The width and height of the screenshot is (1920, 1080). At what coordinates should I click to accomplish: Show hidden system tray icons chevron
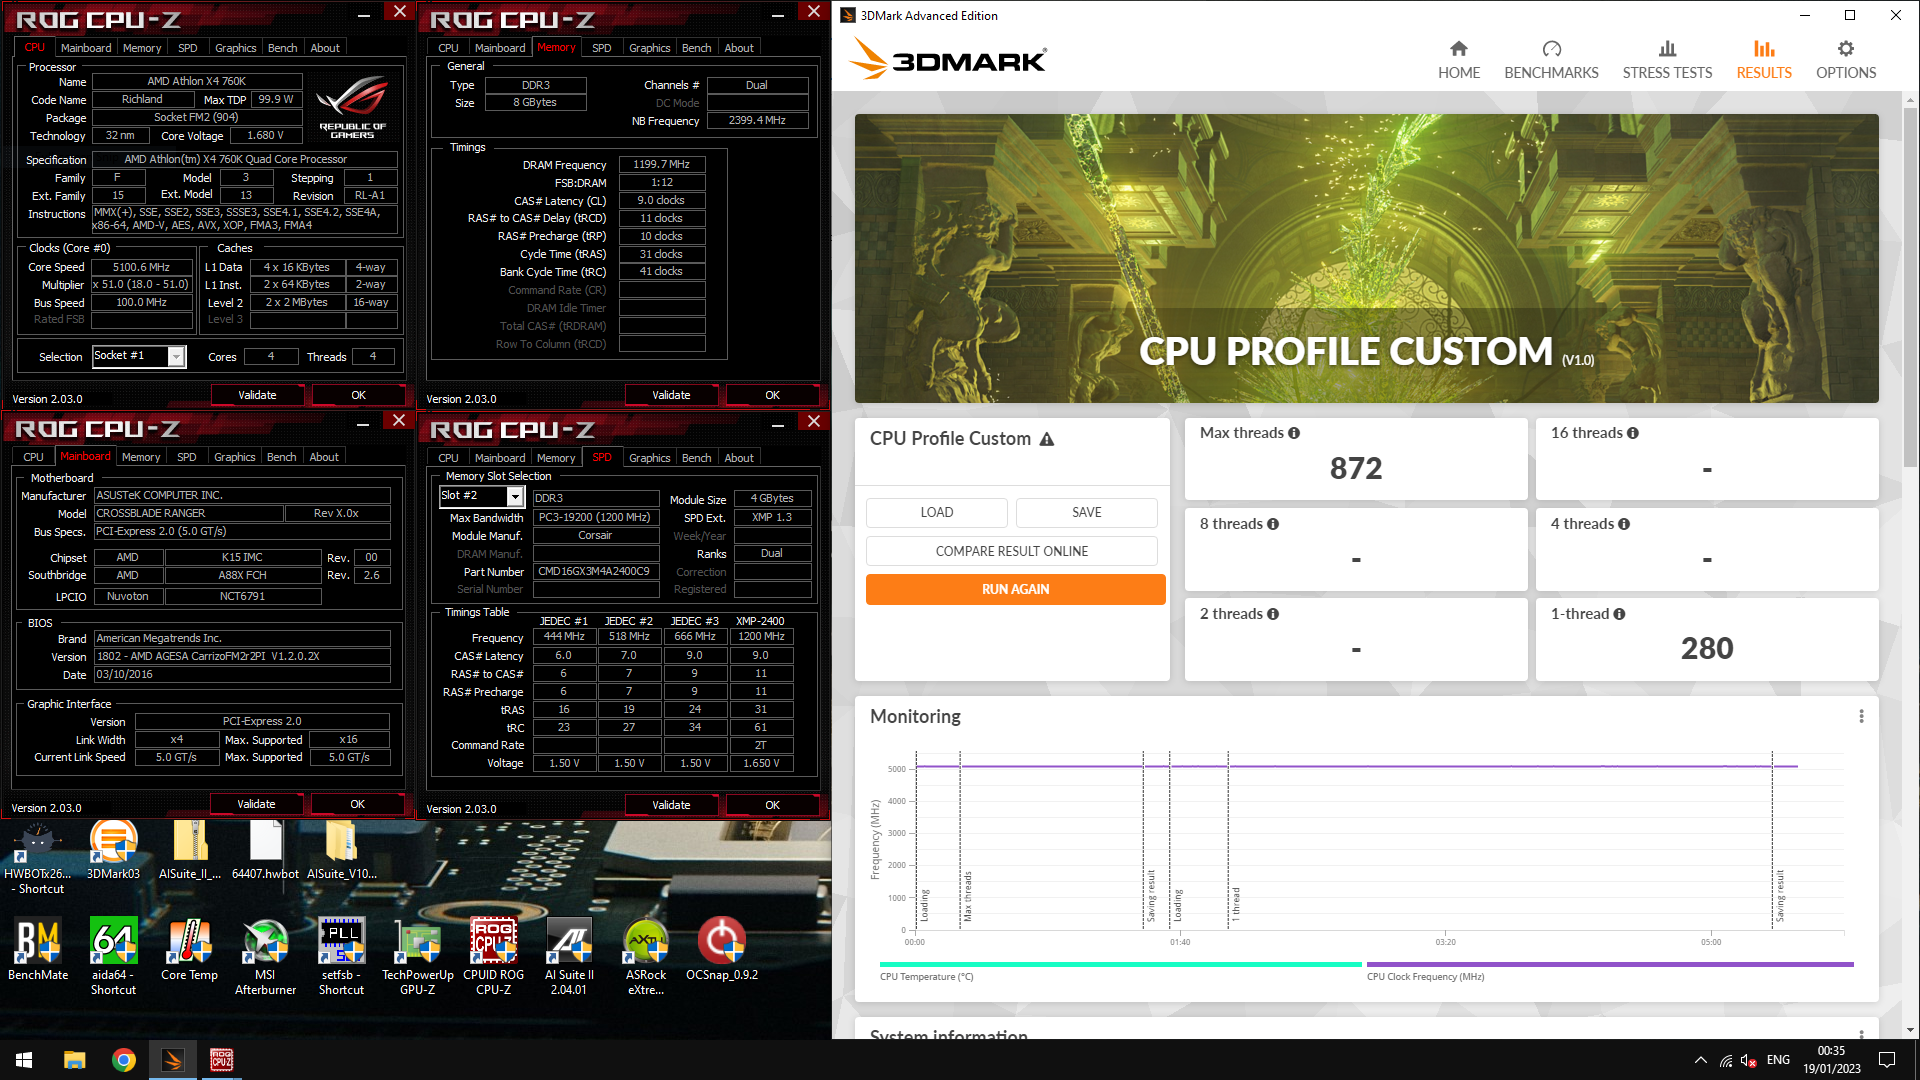pyautogui.click(x=1700, y=1060)
